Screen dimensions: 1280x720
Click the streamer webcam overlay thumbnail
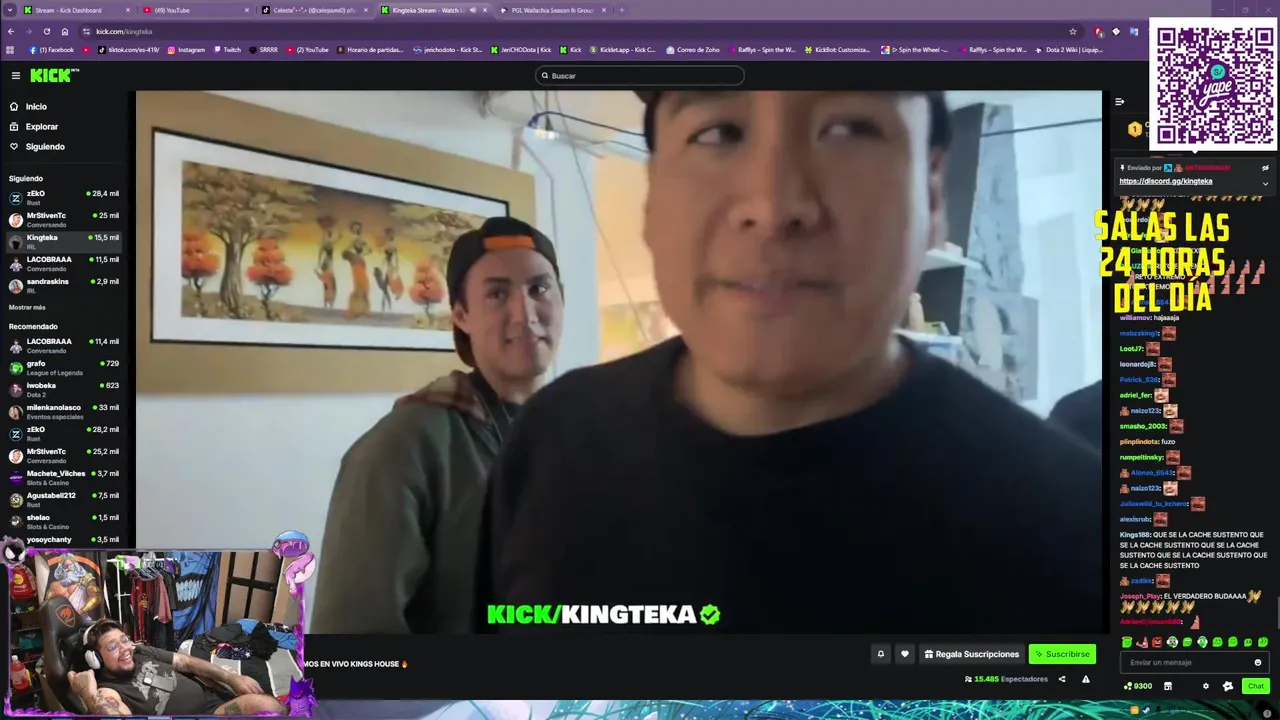coord(157,633)
